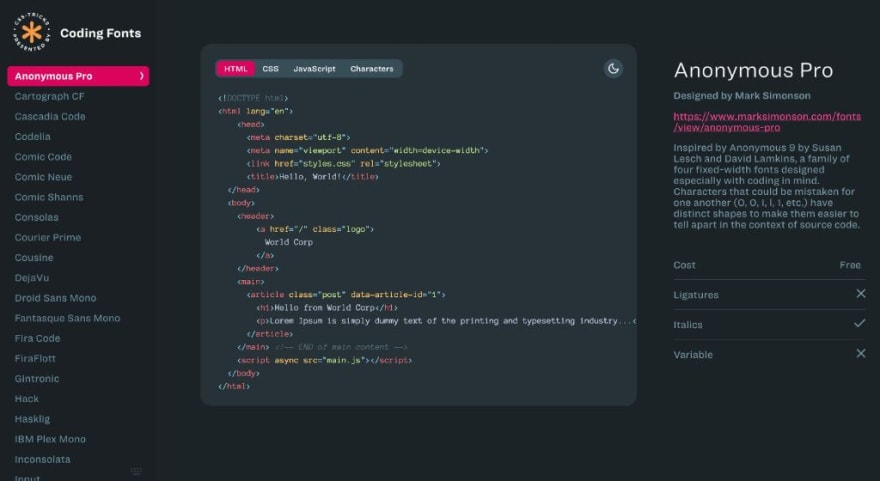Click the script async src code line
This screenshot has height=481, width=880.
[324, 360]
